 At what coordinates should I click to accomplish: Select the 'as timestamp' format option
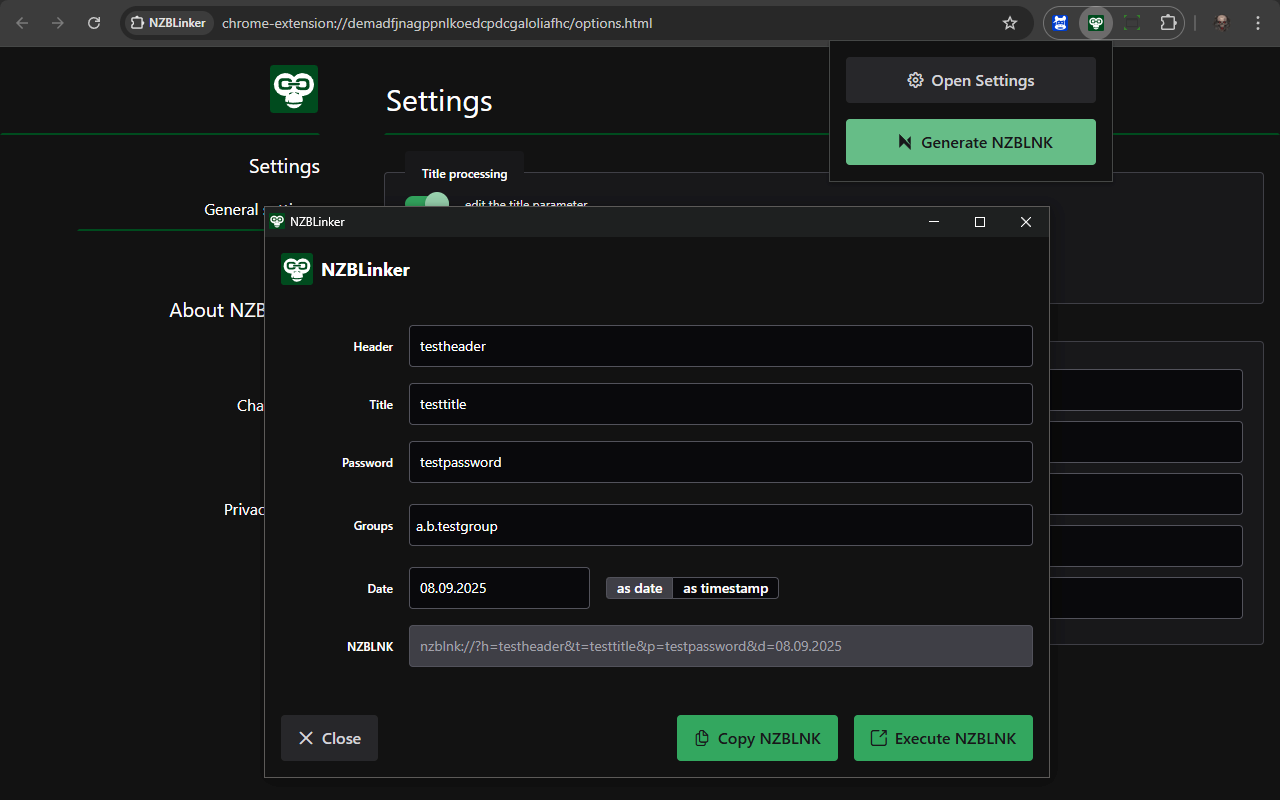point(725,588)
